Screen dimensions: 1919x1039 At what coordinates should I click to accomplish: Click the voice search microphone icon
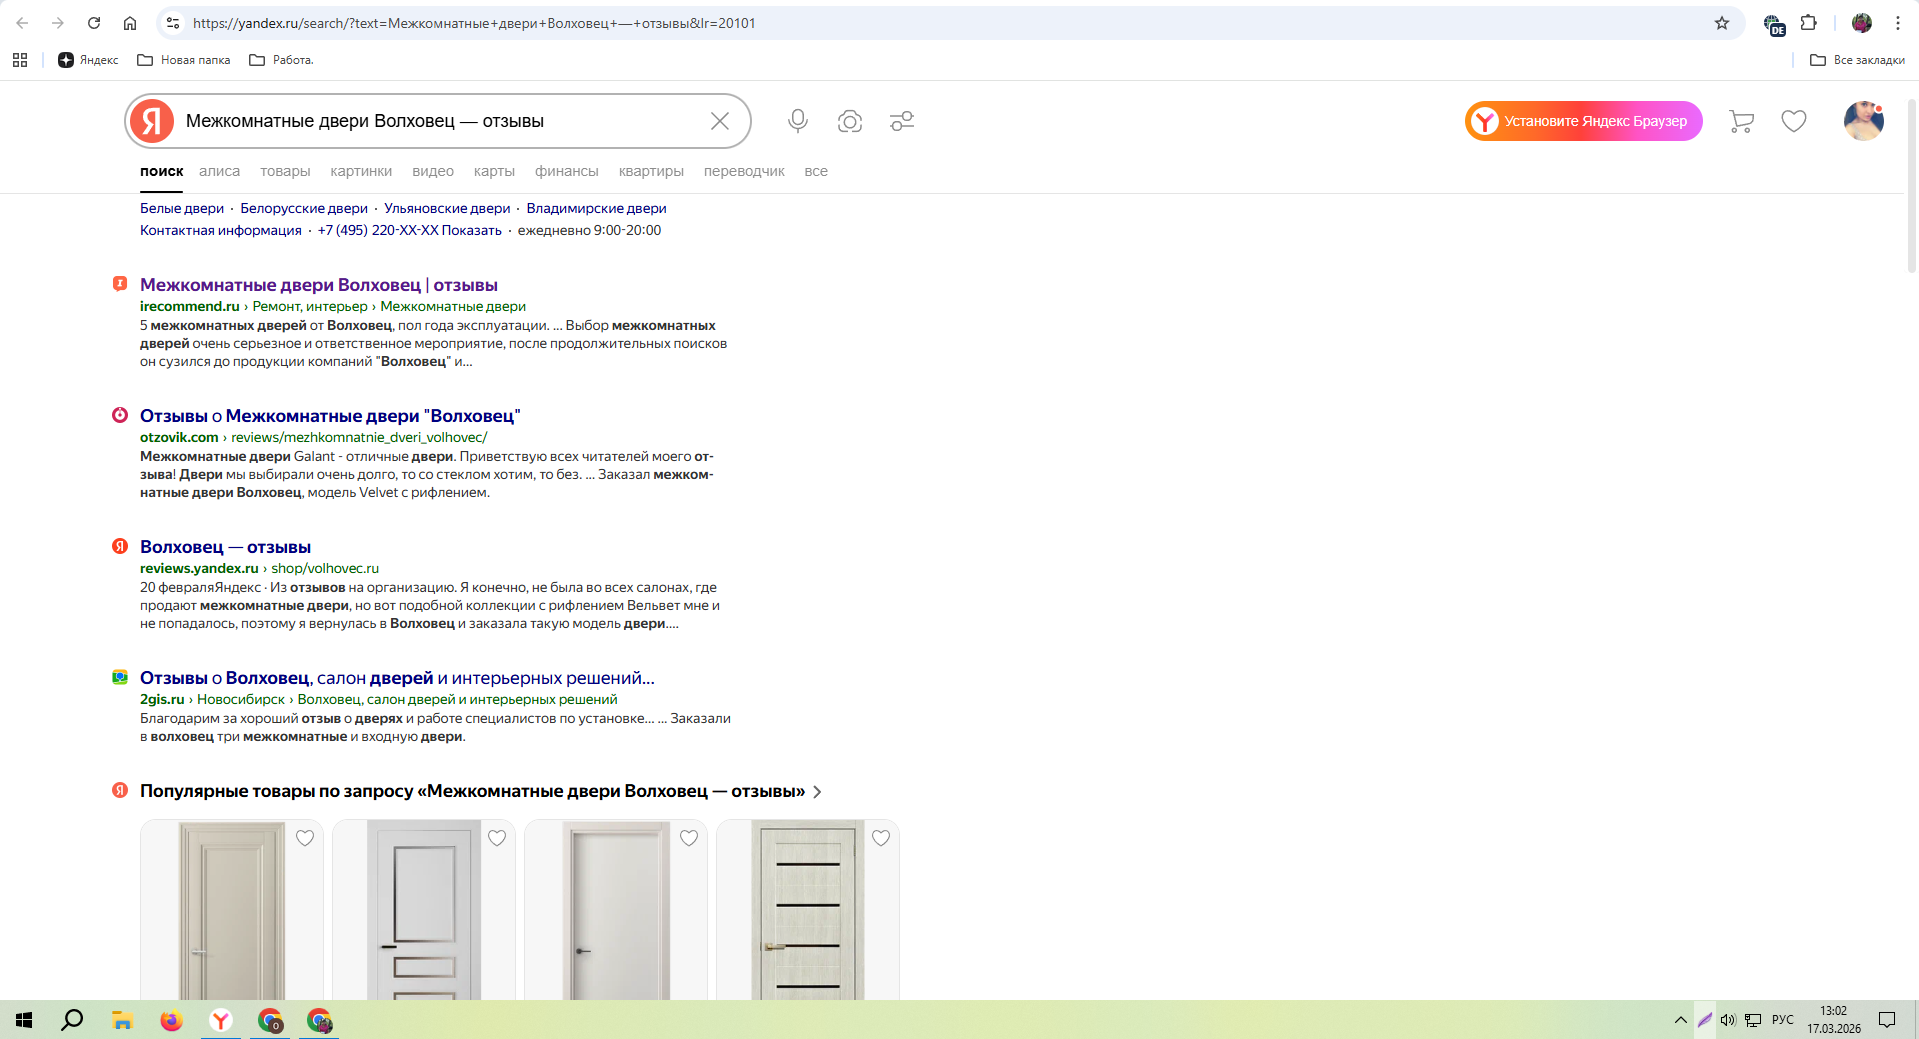pyautogui.click(x=797, y=121)
